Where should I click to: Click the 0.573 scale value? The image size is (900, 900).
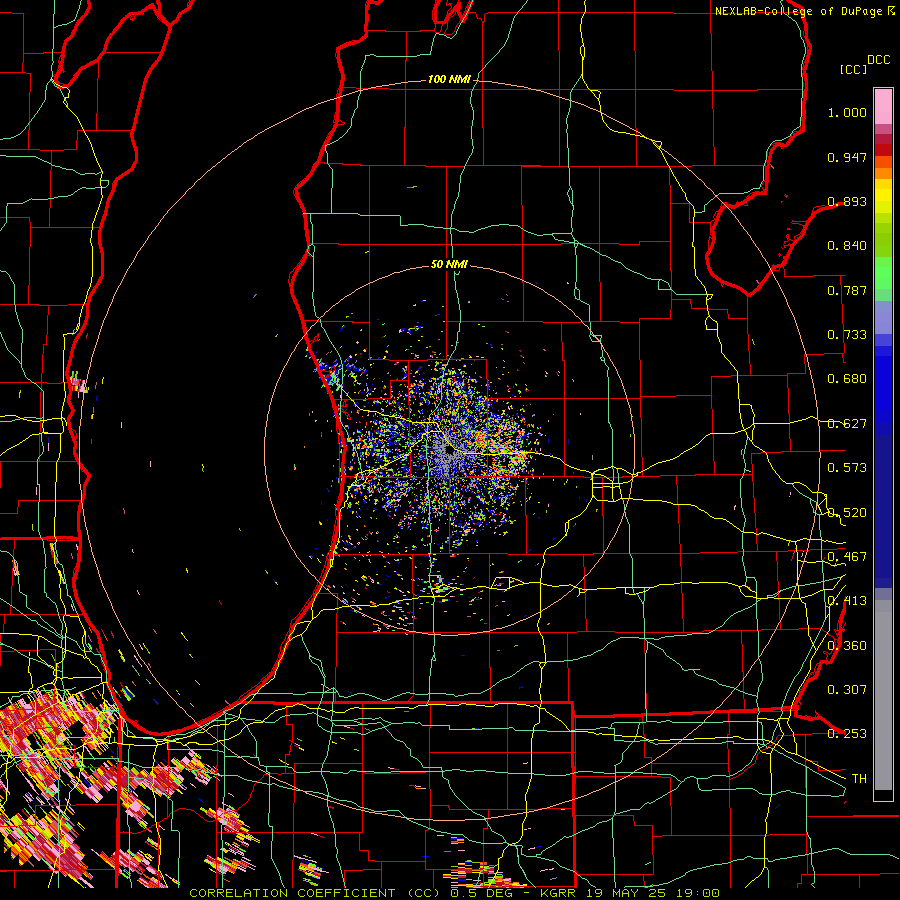[x=847, y=468]
